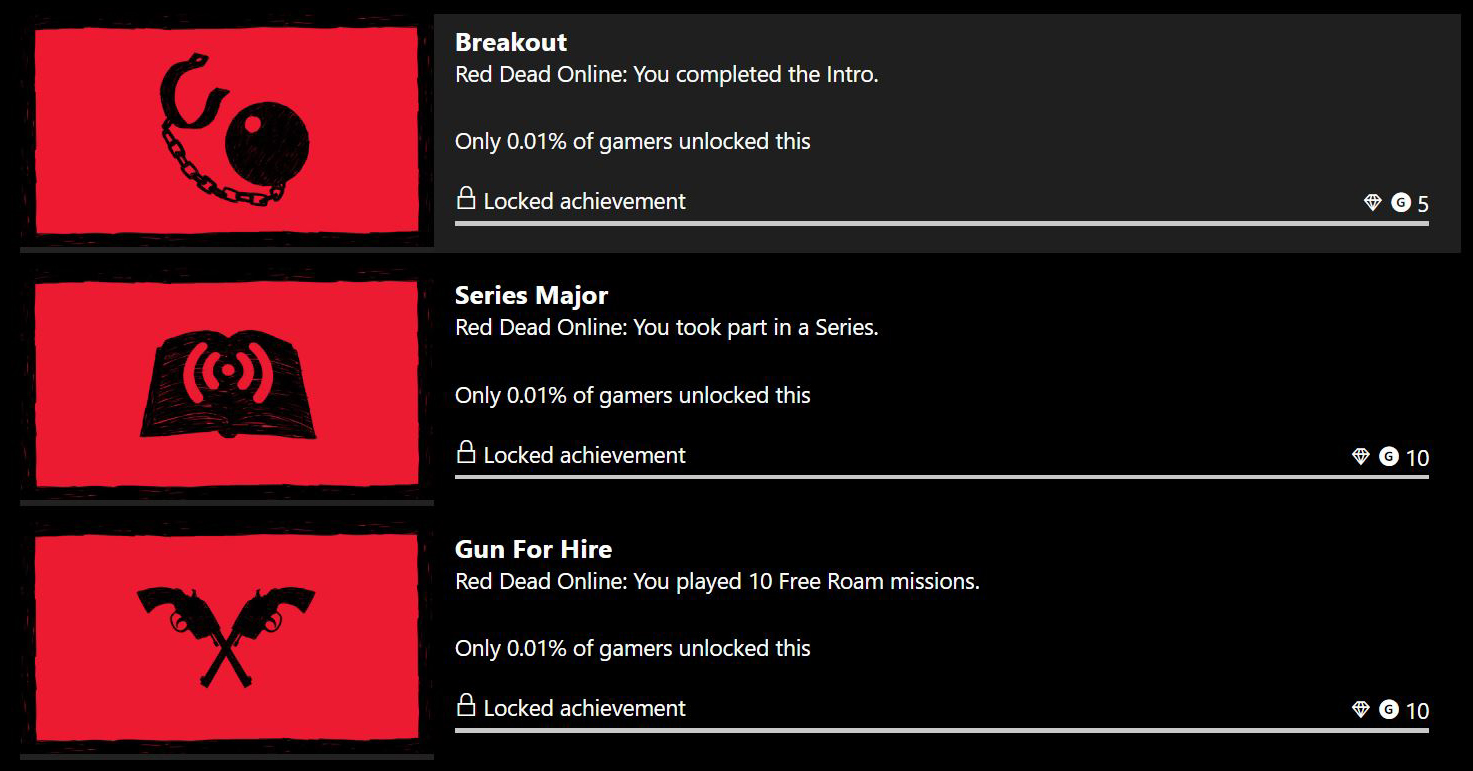1473x771 pixels.
Task: Open the Breakout ball-and-chain achievement image
Action: coord(227,131)
